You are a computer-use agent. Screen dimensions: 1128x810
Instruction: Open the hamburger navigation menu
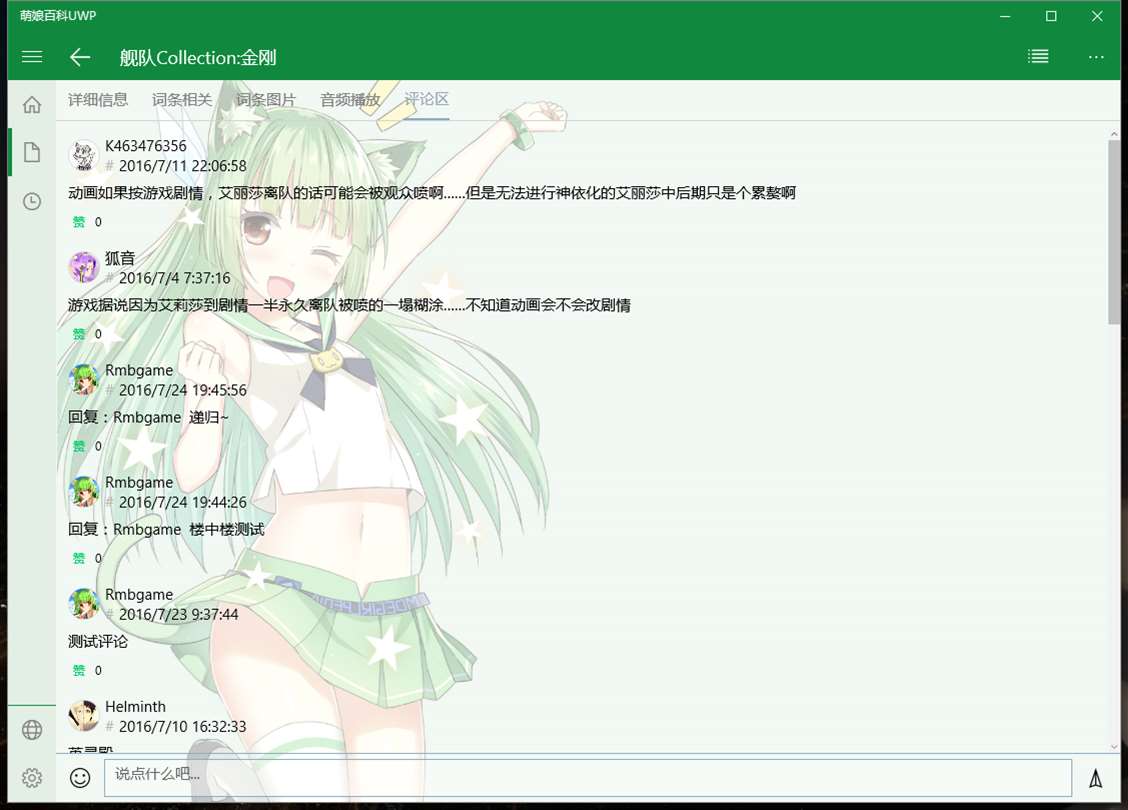point(32,57)
